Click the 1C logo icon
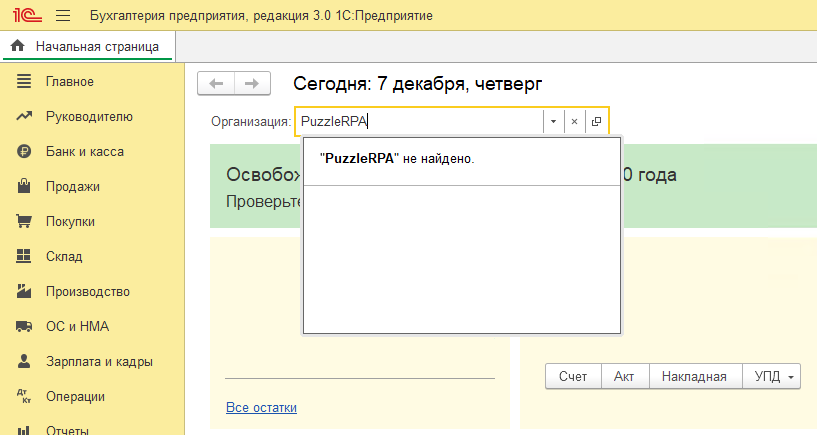Image resolution: width=817 pixels, height=435 pixels. point(27,15)
